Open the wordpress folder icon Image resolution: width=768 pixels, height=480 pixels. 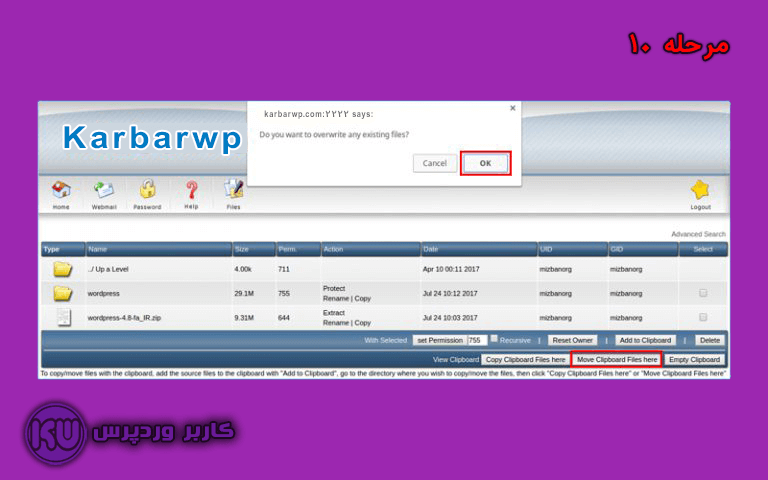[63, 293]
